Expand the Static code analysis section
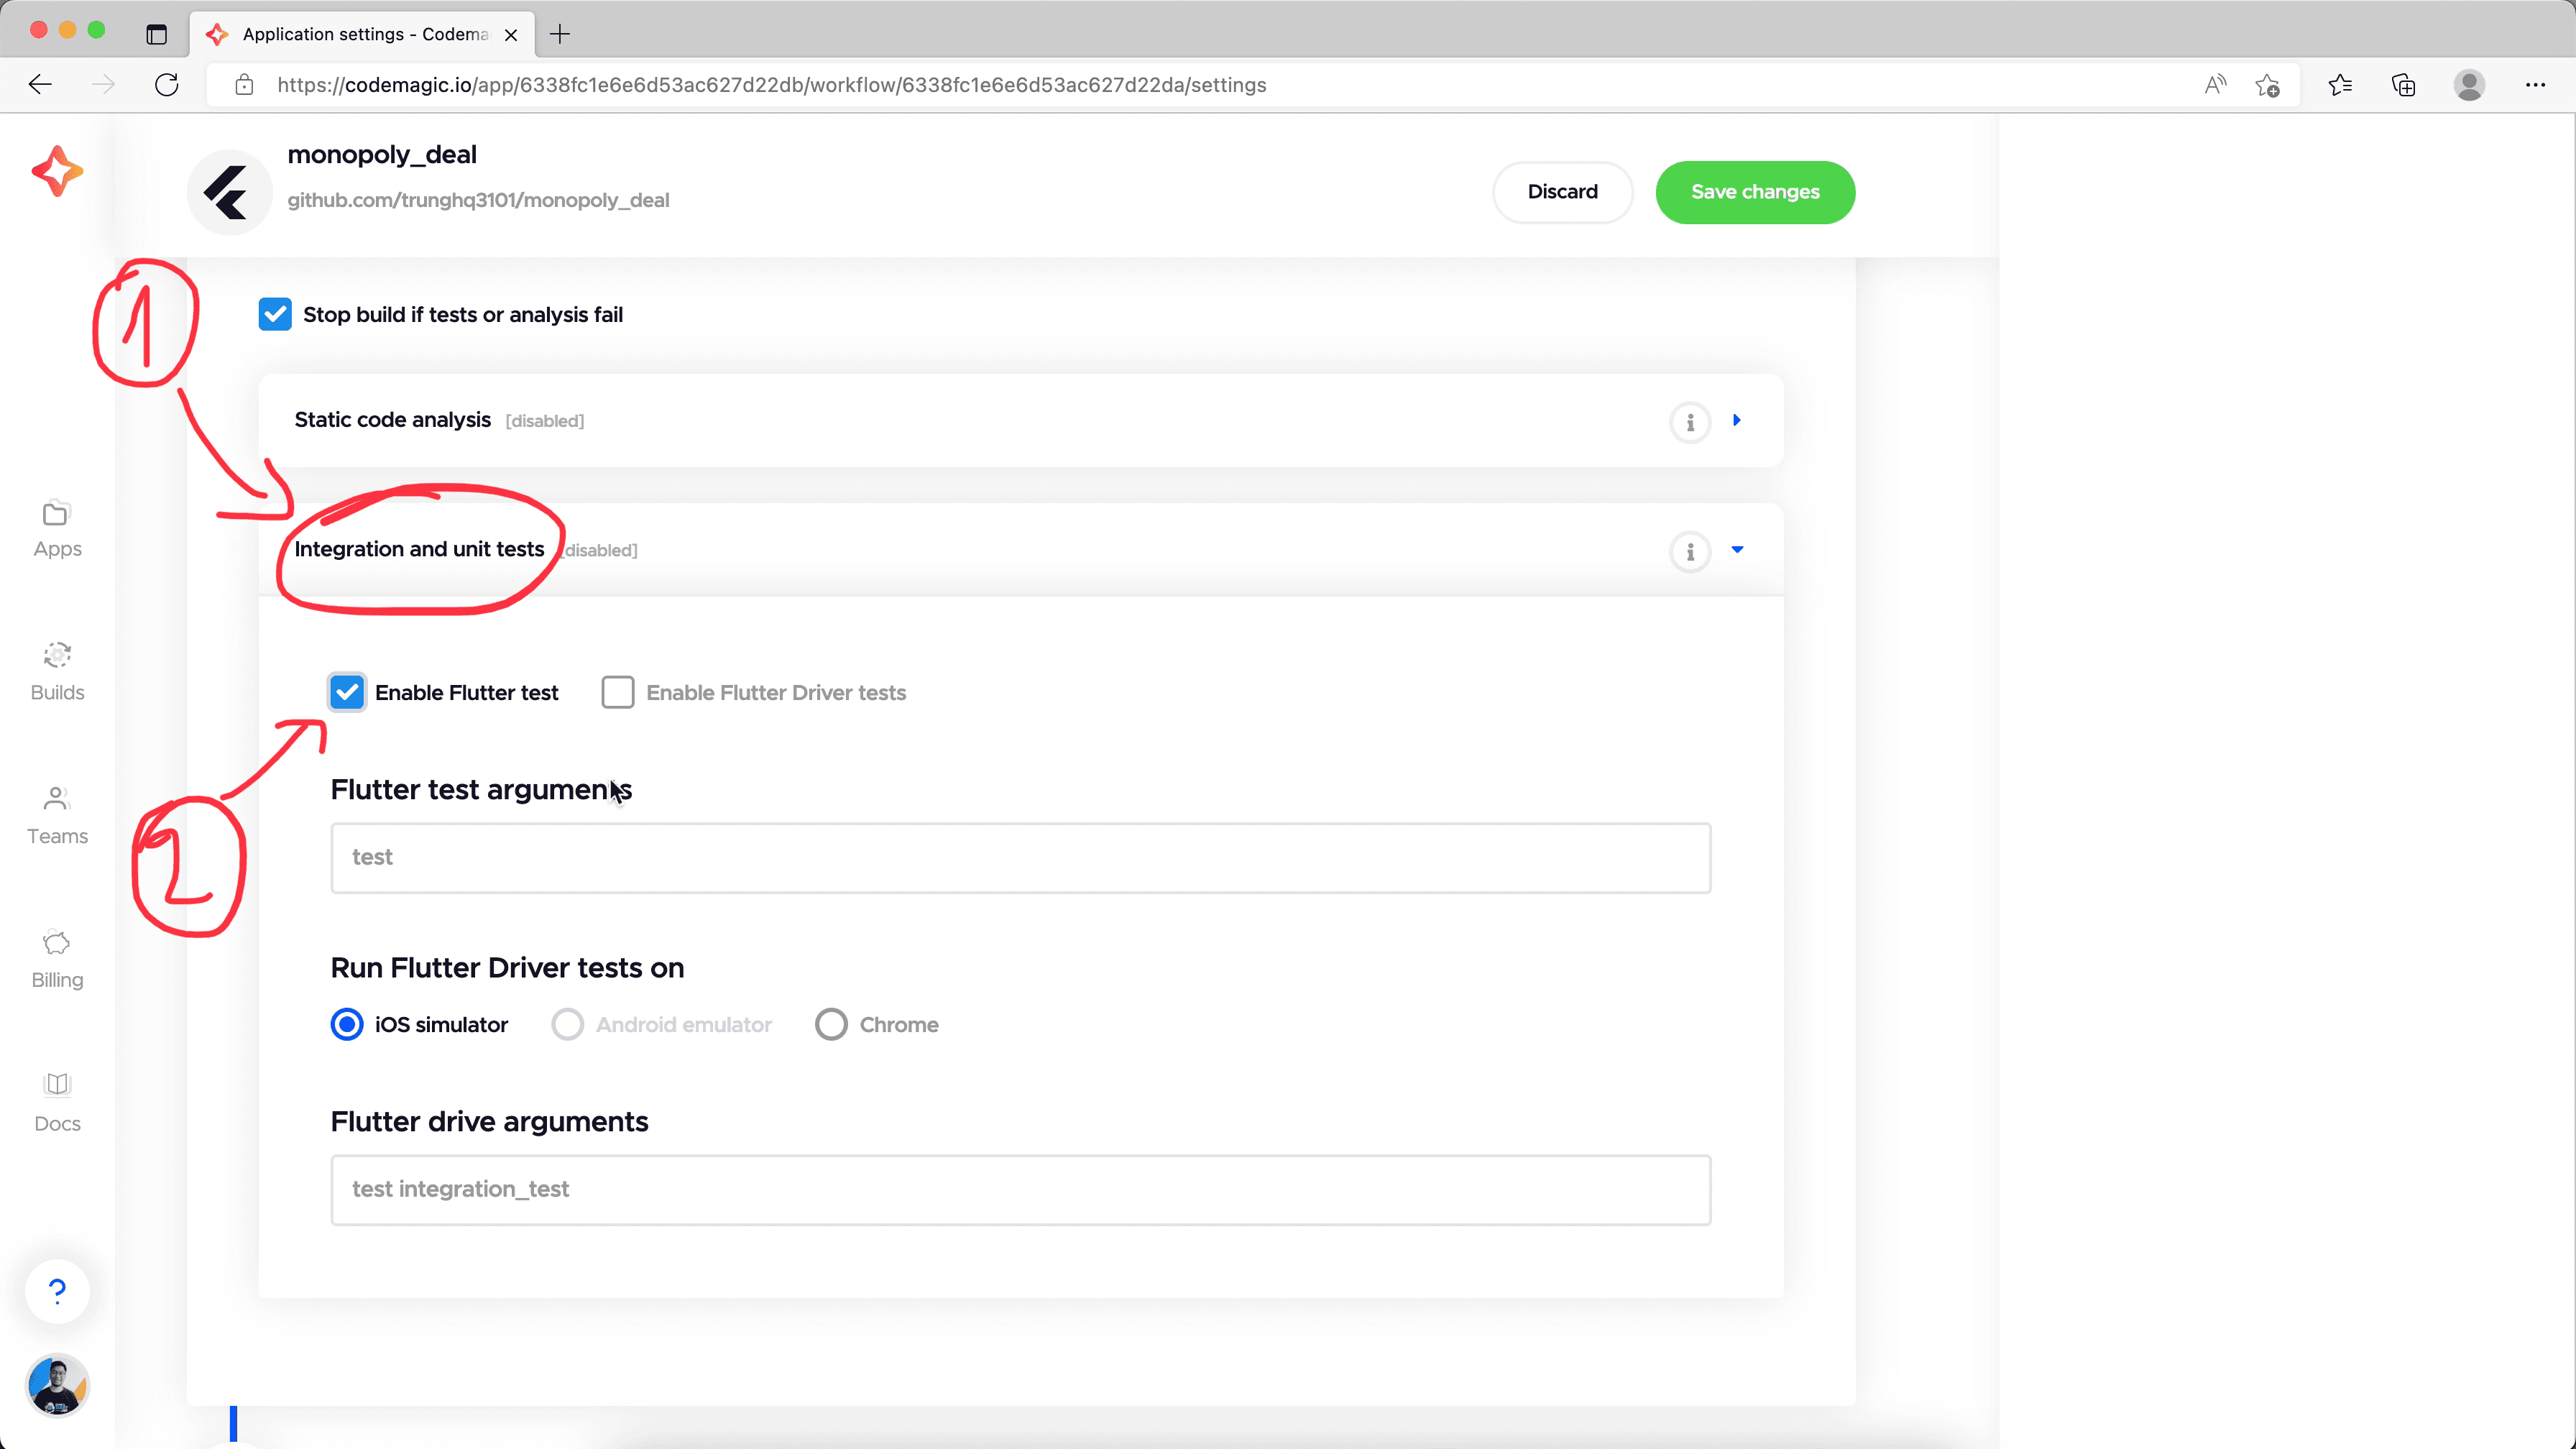The image size is (2576, 1449). (1737, 420)
